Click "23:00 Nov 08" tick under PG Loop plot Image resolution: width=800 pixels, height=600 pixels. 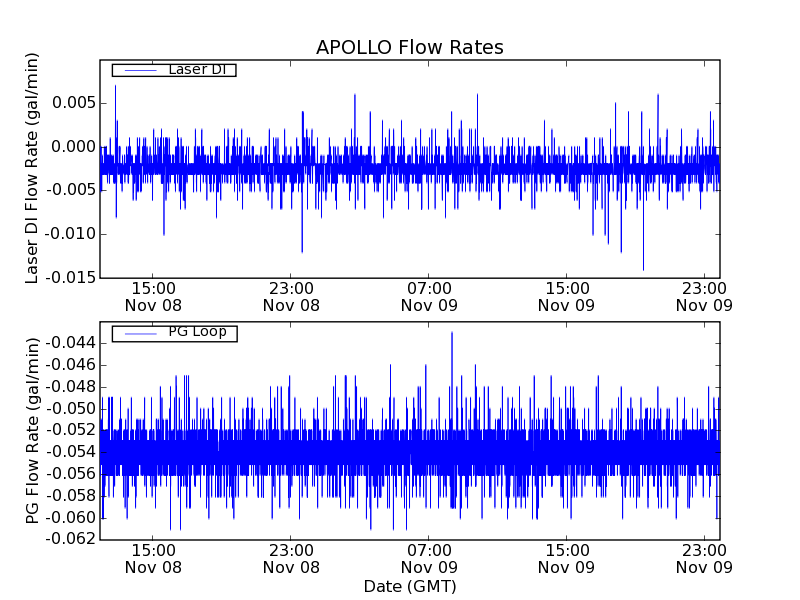pos(291,558)
